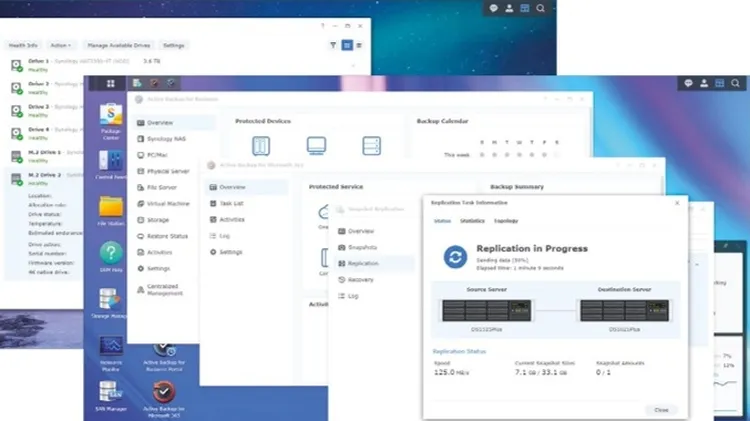Image resolution: width=750 pixels, height=421 pixels.
Task: Click search icon on the front DSM taskbar
Action: [x=735, y=83]
